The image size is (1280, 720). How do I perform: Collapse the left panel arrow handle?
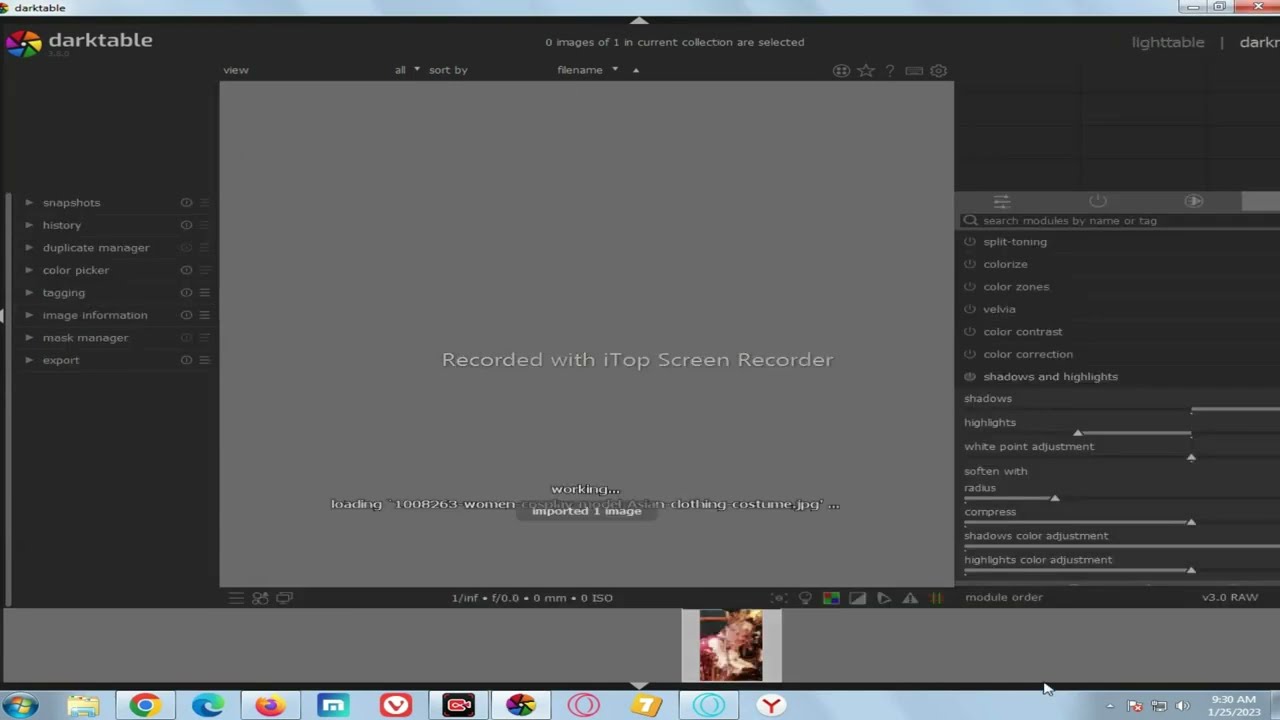click(2, 315)
